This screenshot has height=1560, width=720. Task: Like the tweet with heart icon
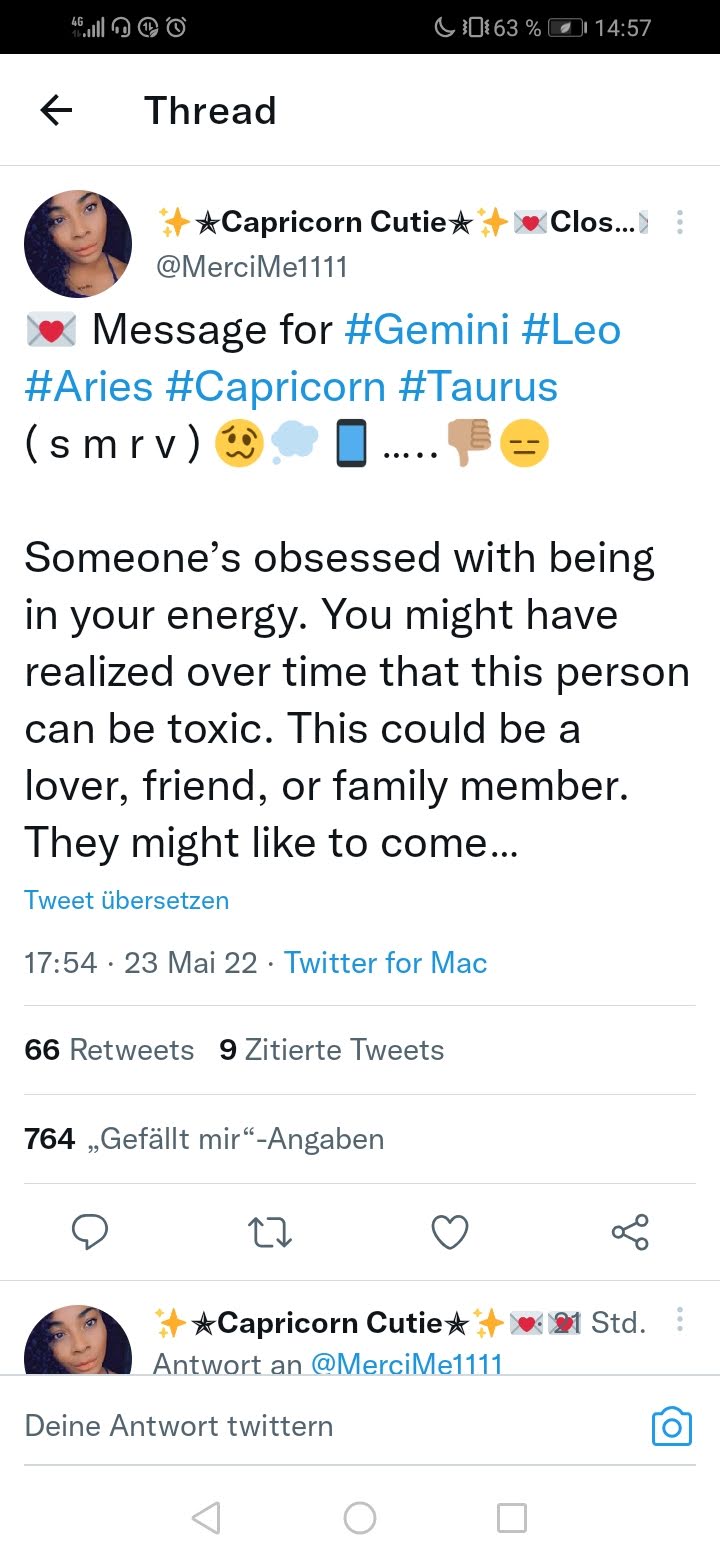tap(450, 1232)
